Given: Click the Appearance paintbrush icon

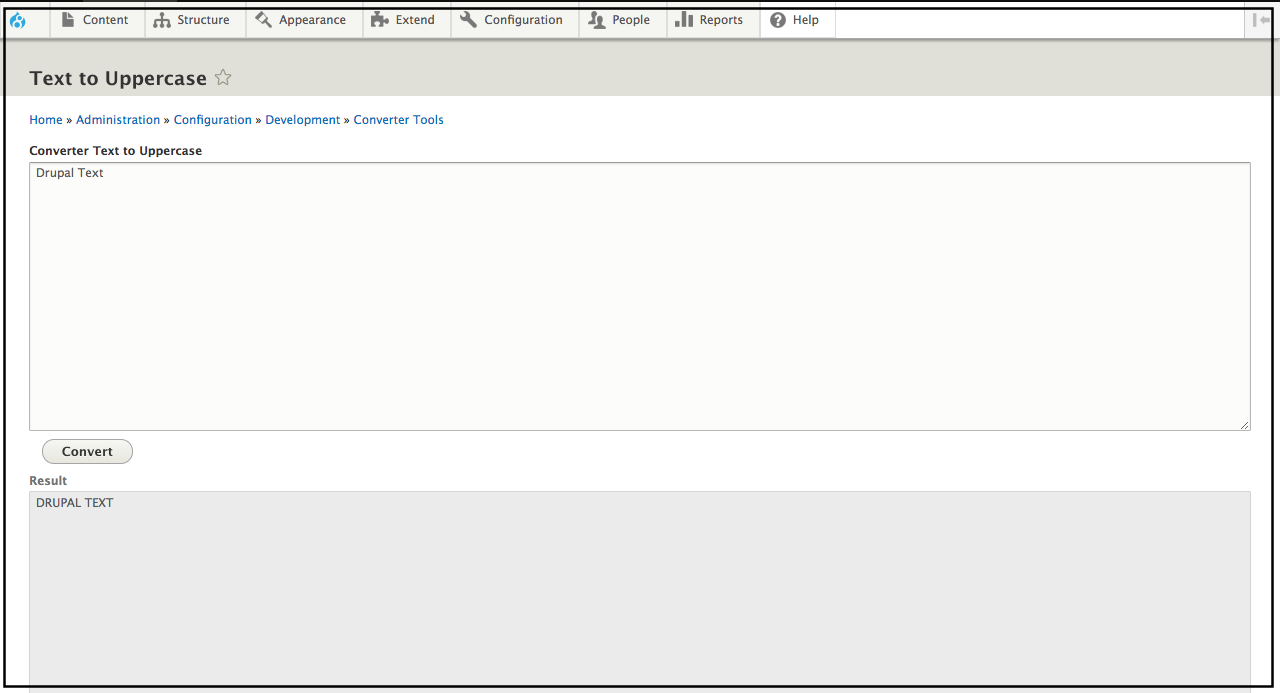Looking at the screenshot, I should (x=263, y=19).
